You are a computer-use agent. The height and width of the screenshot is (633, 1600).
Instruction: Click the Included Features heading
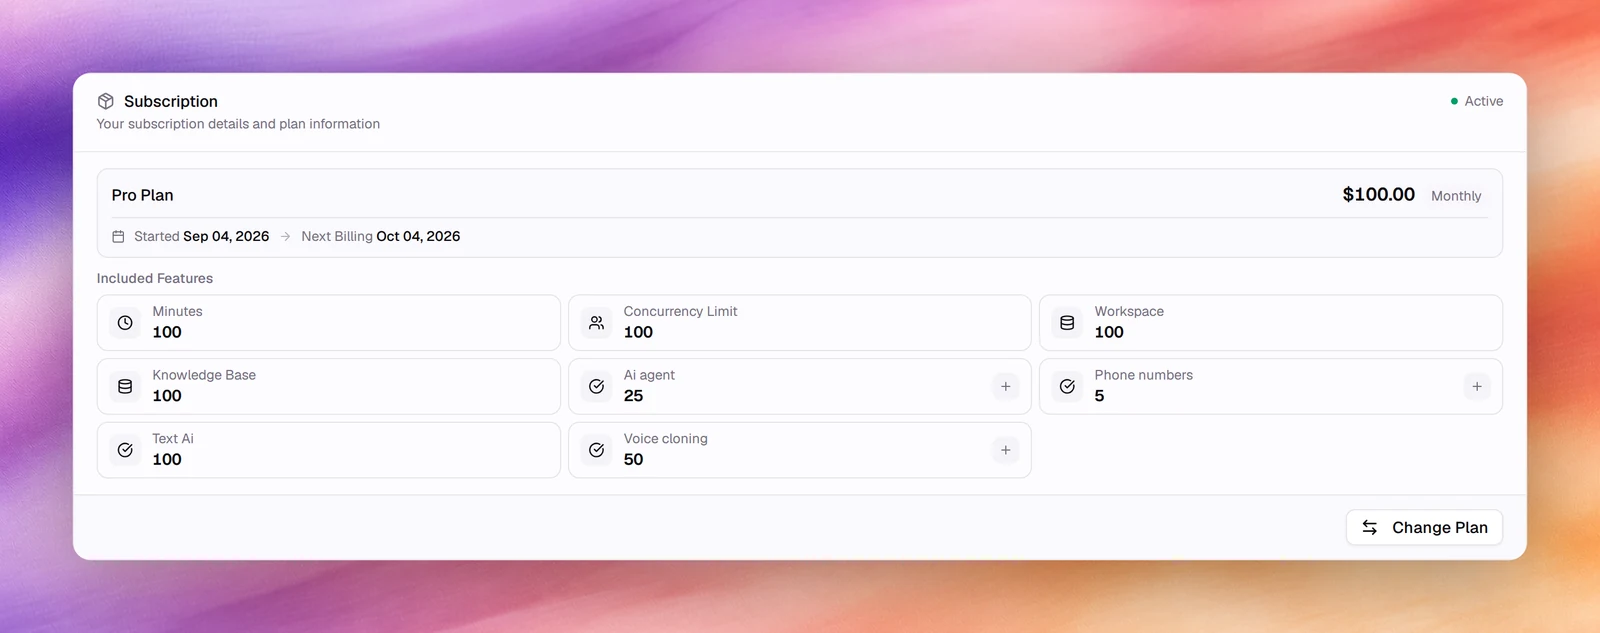[x=155, y=278]
